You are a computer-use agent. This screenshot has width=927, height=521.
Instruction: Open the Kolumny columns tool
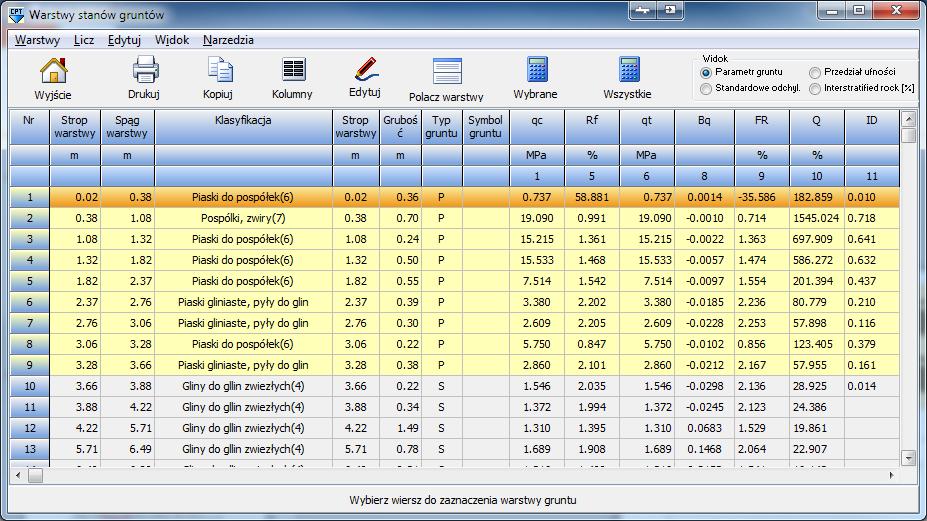tap(293, 69)
